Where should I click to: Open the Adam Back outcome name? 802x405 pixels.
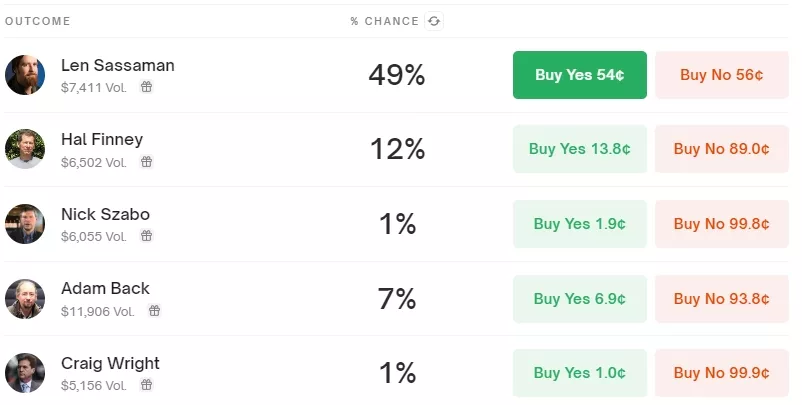click(x=105, y=289)
